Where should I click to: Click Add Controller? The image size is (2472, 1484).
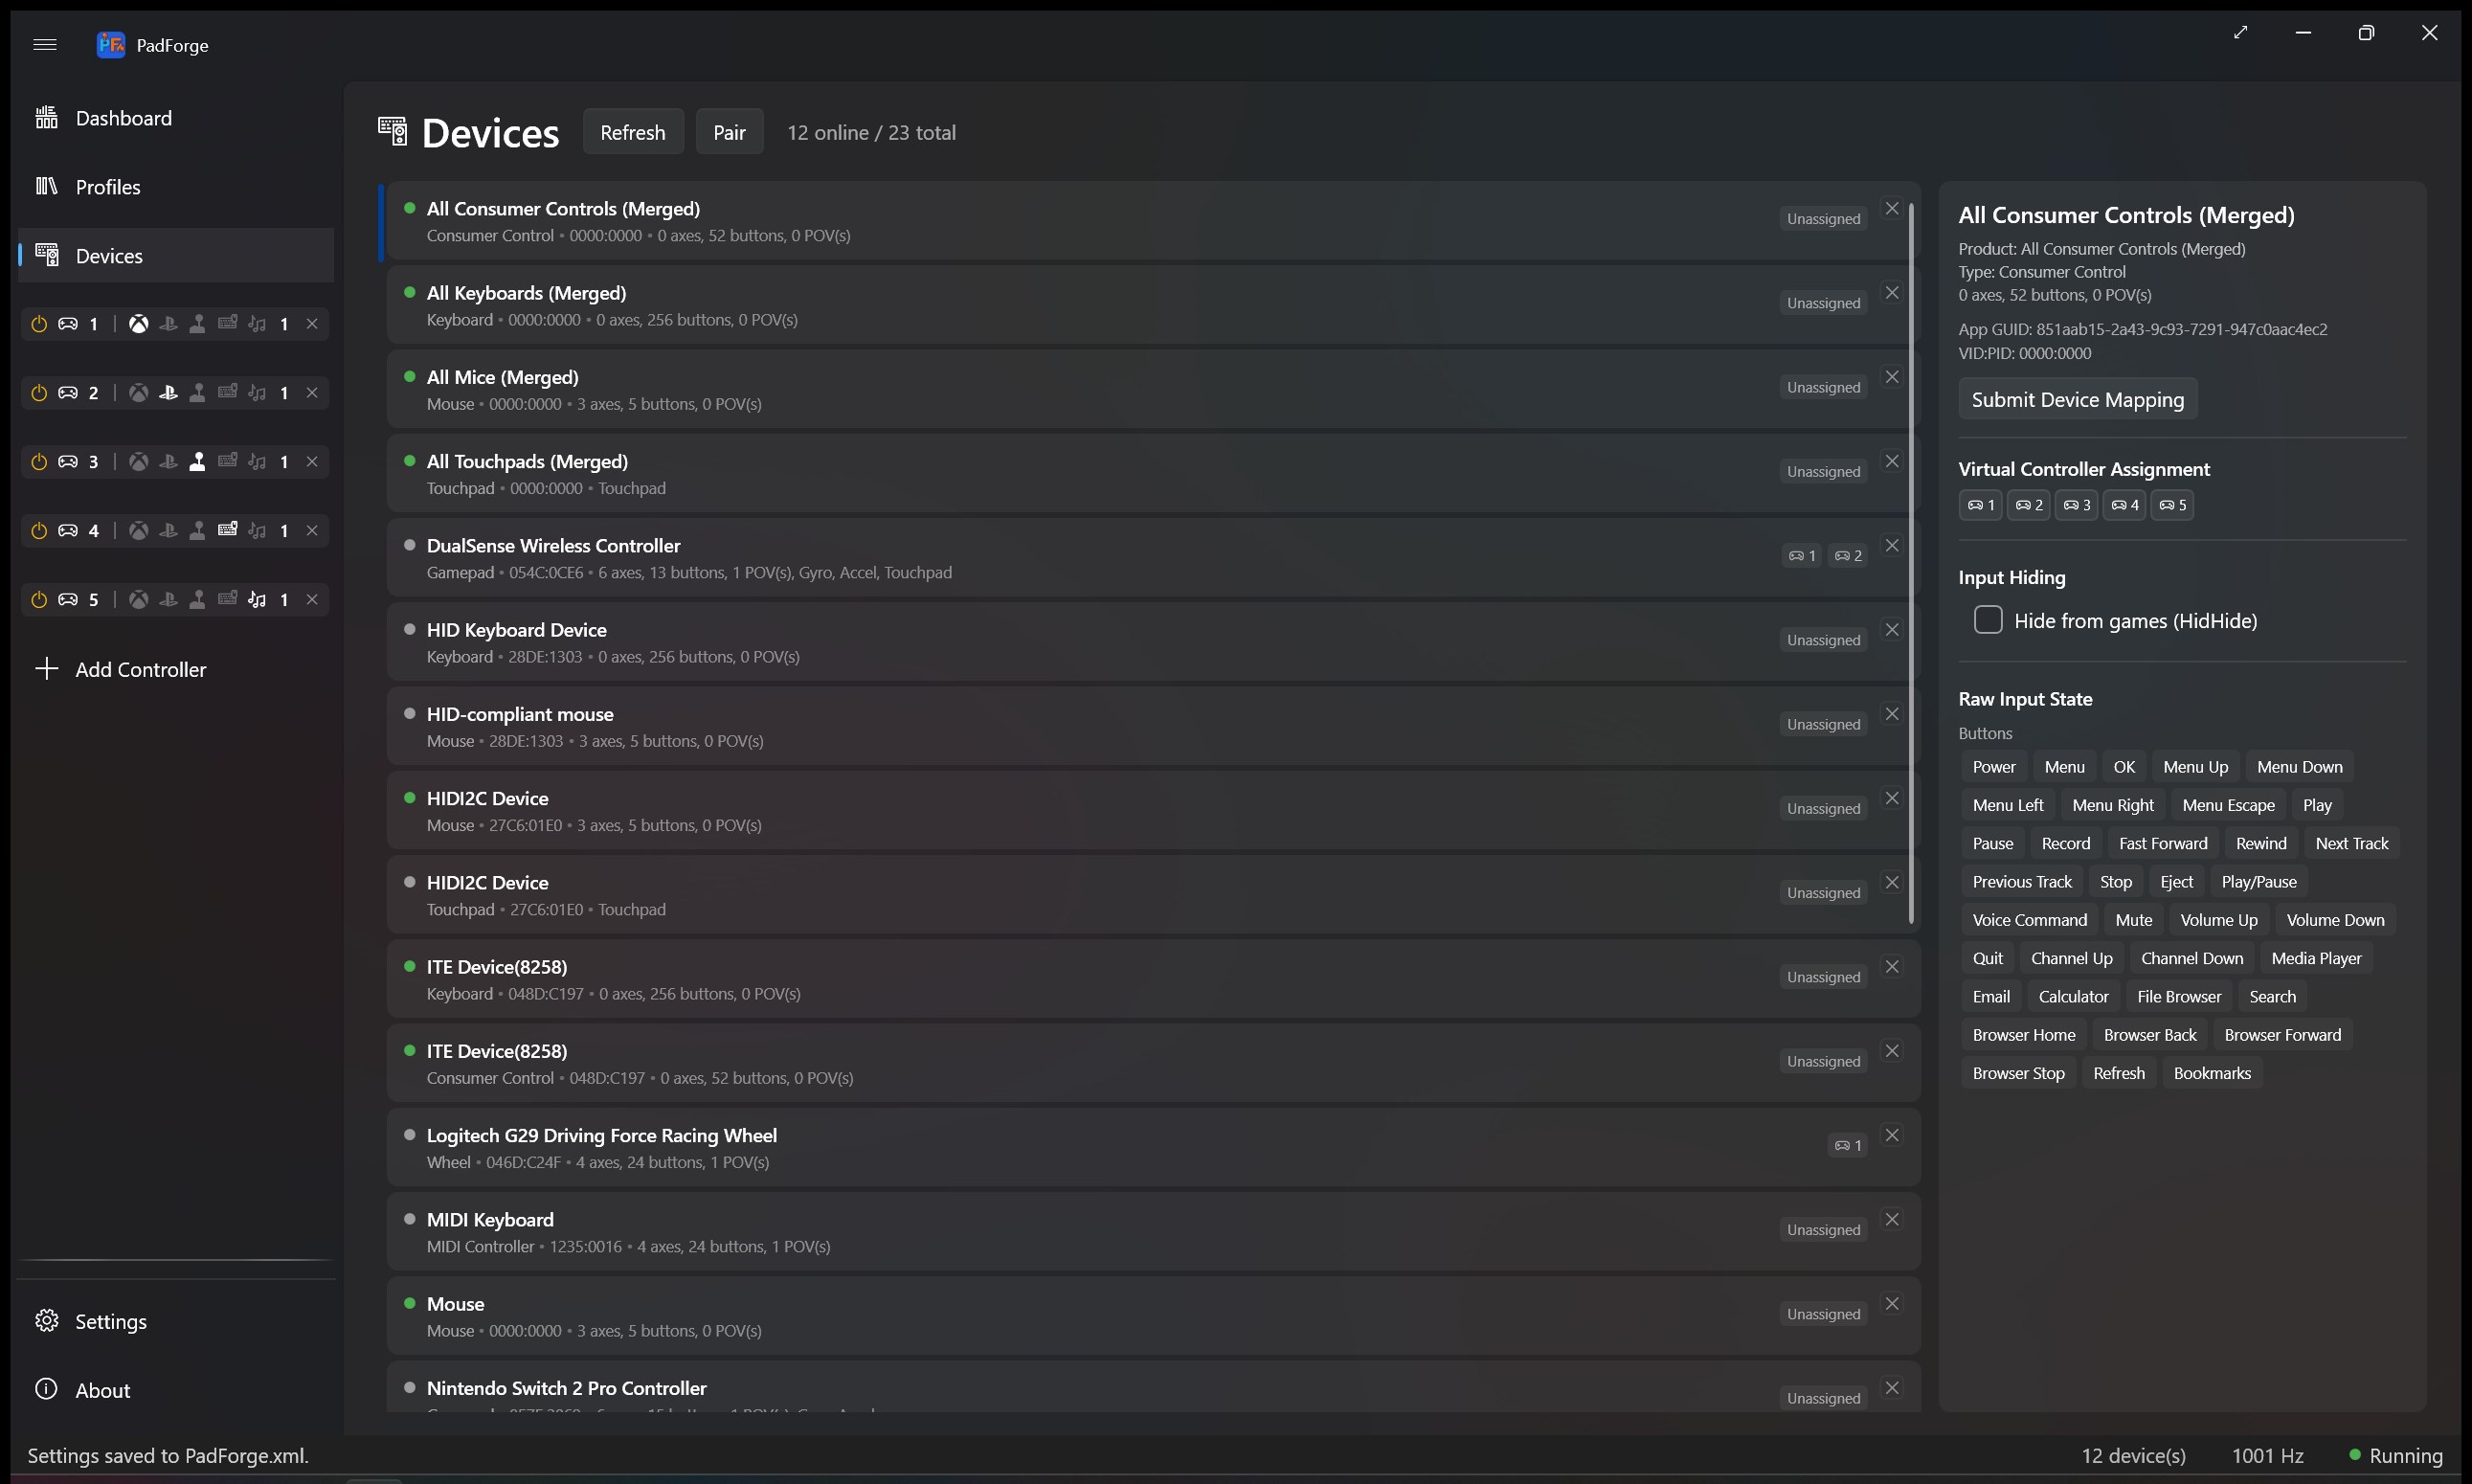176,670
